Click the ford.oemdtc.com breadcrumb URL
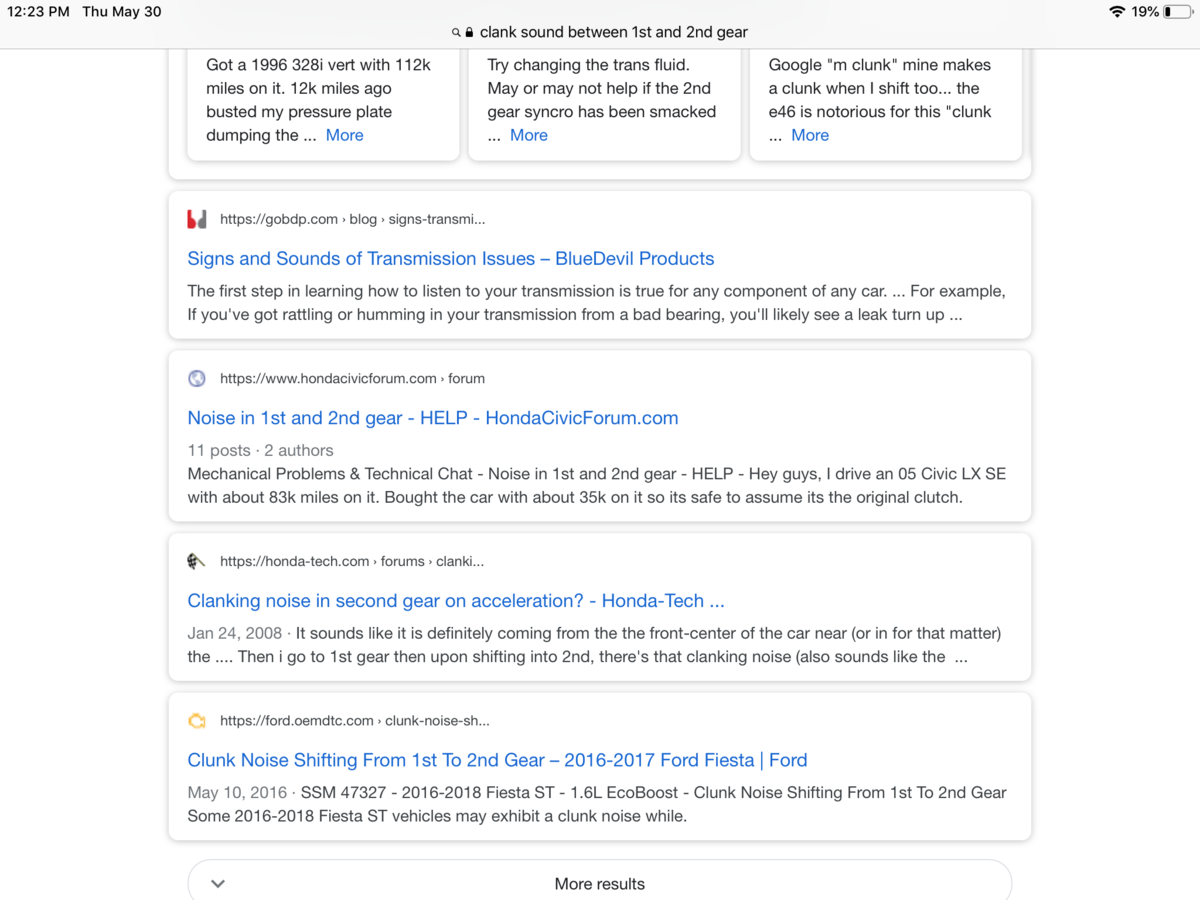The image size is (1200, 900). (x=354, y=721)
